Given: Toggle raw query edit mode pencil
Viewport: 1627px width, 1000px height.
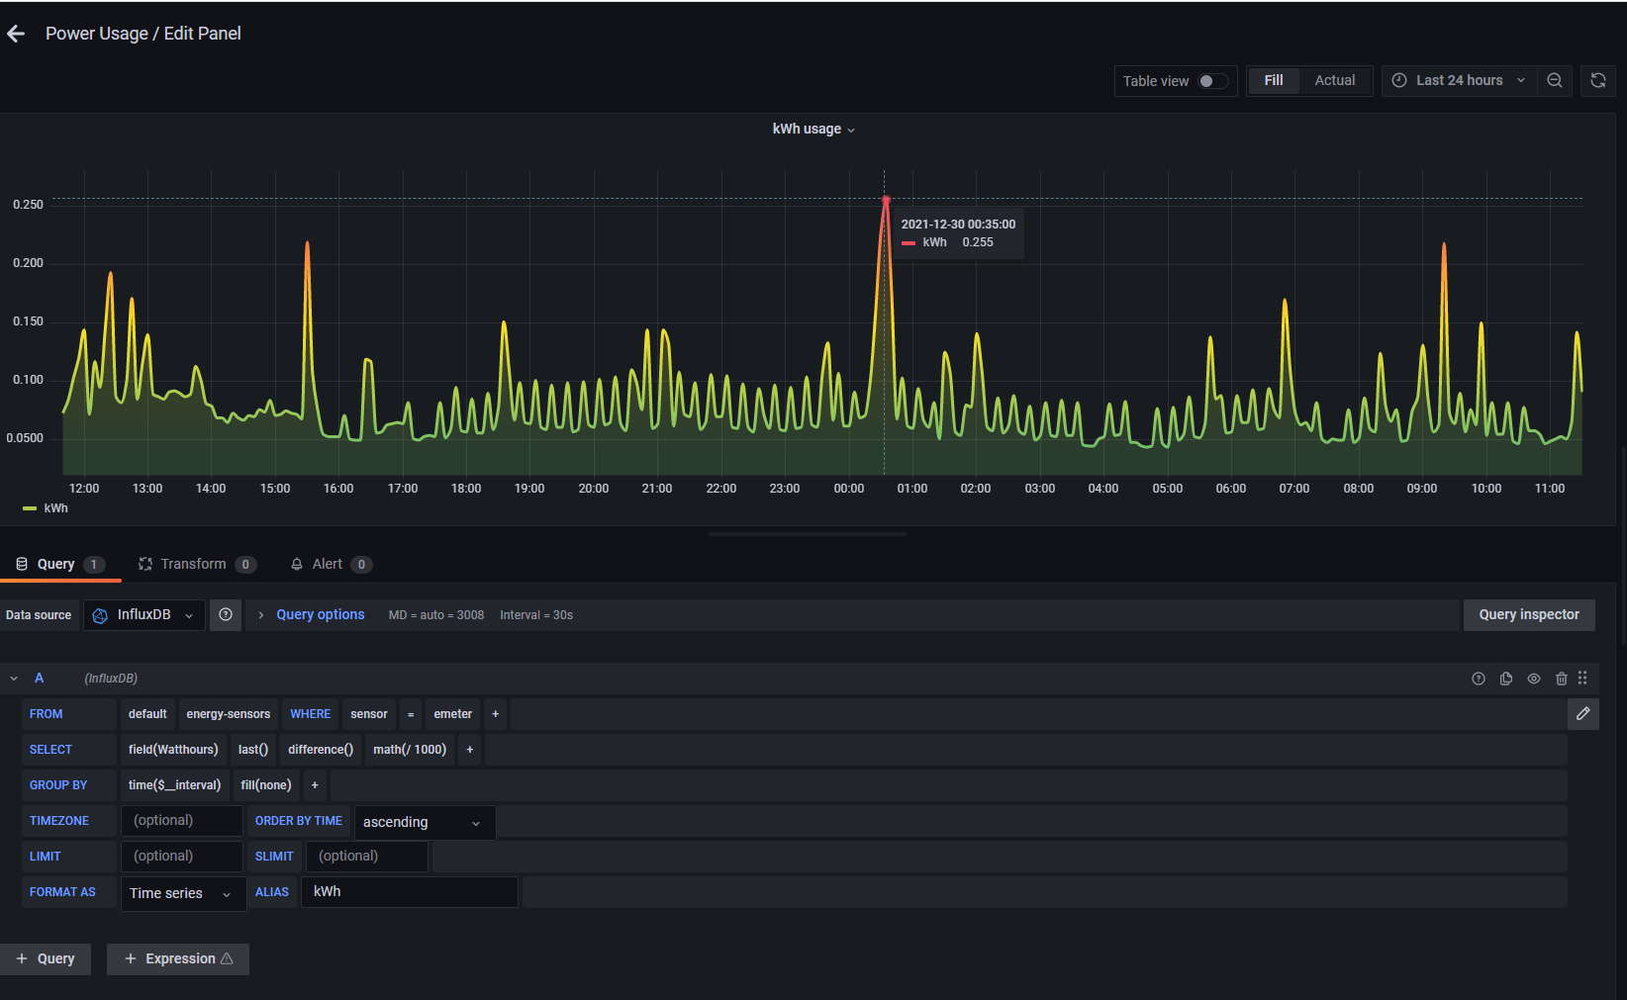Looking at the screenshot, I should pyautogui.click(x=1583, y=714).
